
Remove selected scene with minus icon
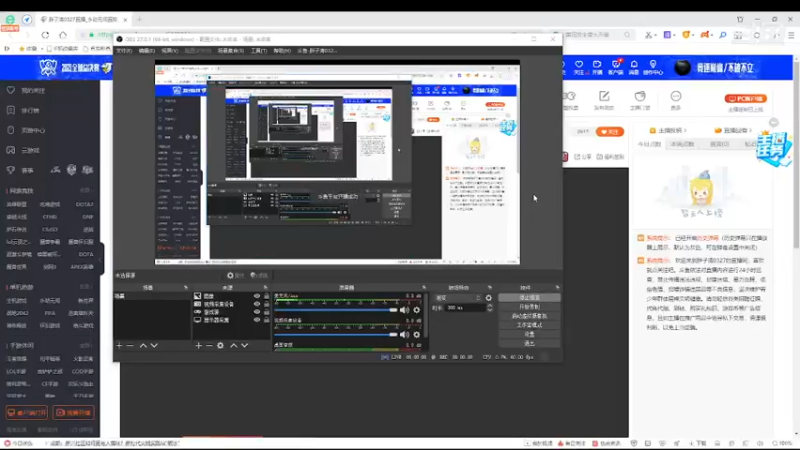tap(130, 345)
